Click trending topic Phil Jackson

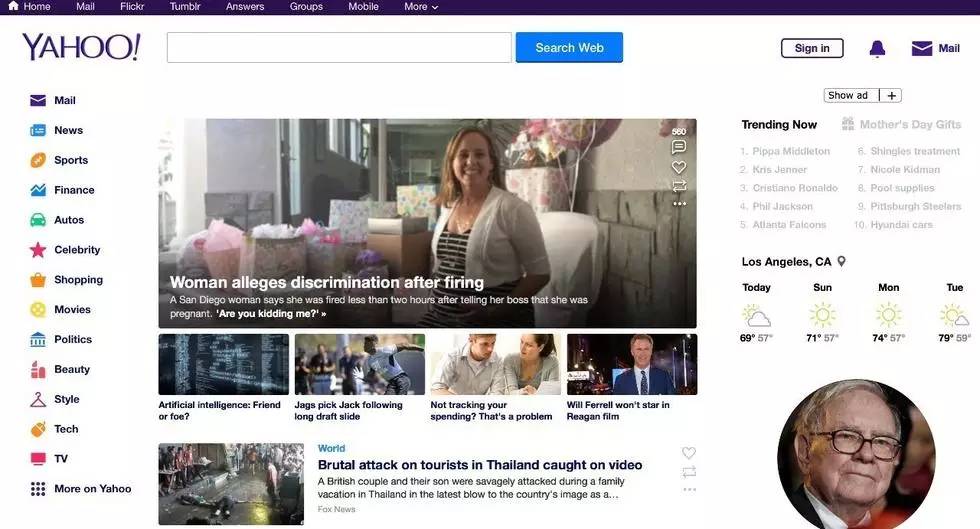782,206
